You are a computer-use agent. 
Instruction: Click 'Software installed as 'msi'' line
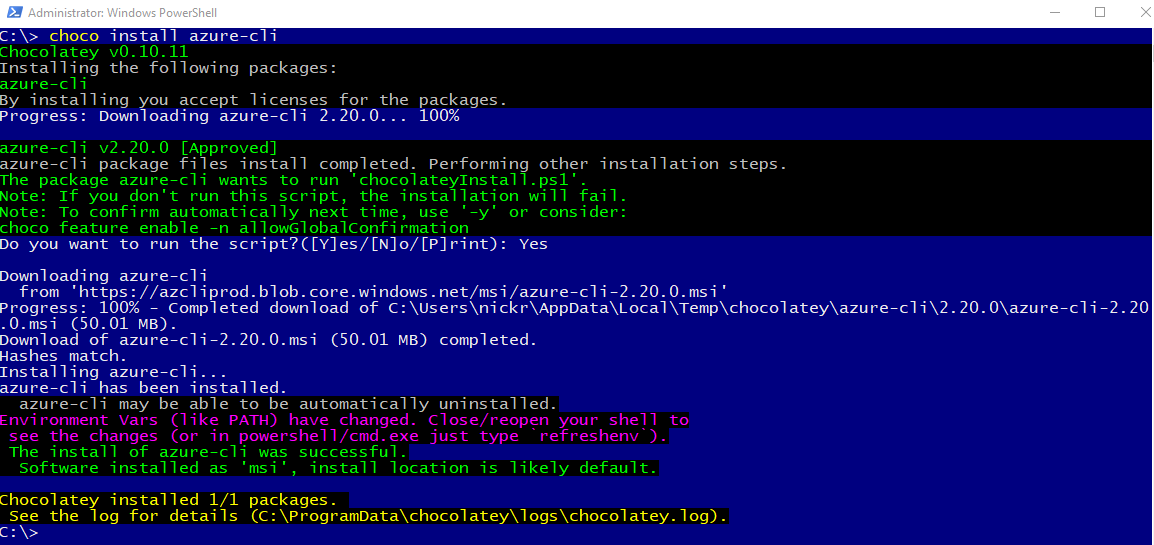point(339,468)
